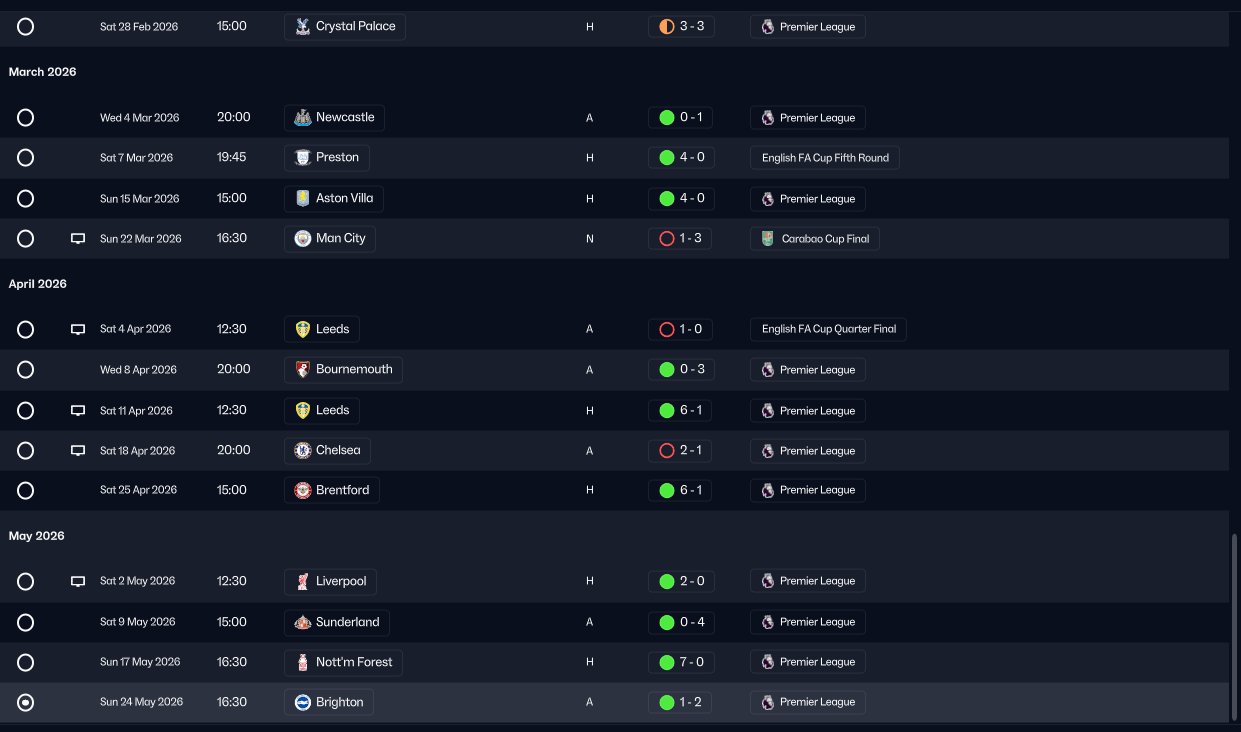Click green win indicator on Nott'm Forest result
This screenshot has height=732, width=1241.
pos(667,662)
